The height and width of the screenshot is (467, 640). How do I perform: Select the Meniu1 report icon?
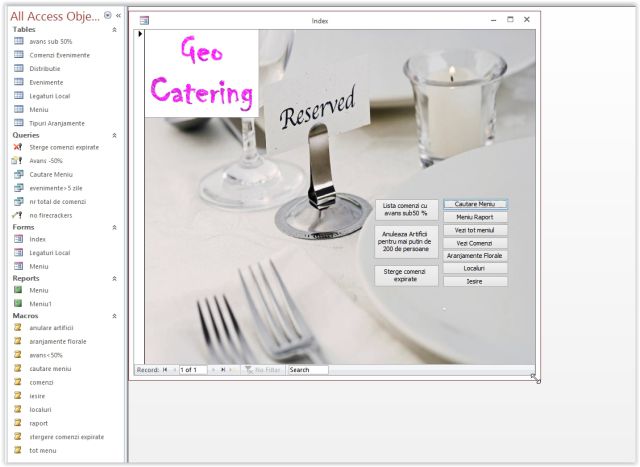[x=18, y=304]
